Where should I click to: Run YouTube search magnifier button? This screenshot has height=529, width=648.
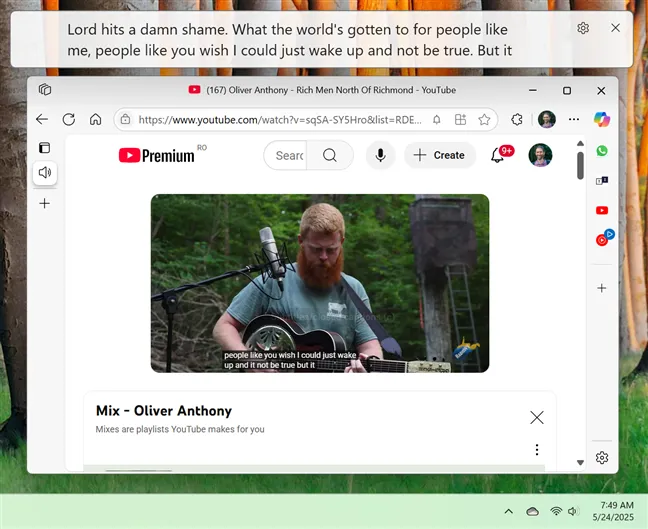(330, 155)
